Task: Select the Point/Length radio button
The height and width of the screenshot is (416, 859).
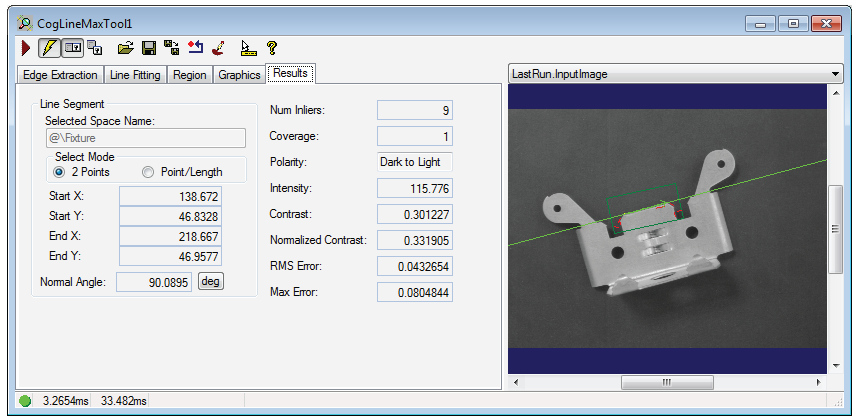Action: click(148, 172)
